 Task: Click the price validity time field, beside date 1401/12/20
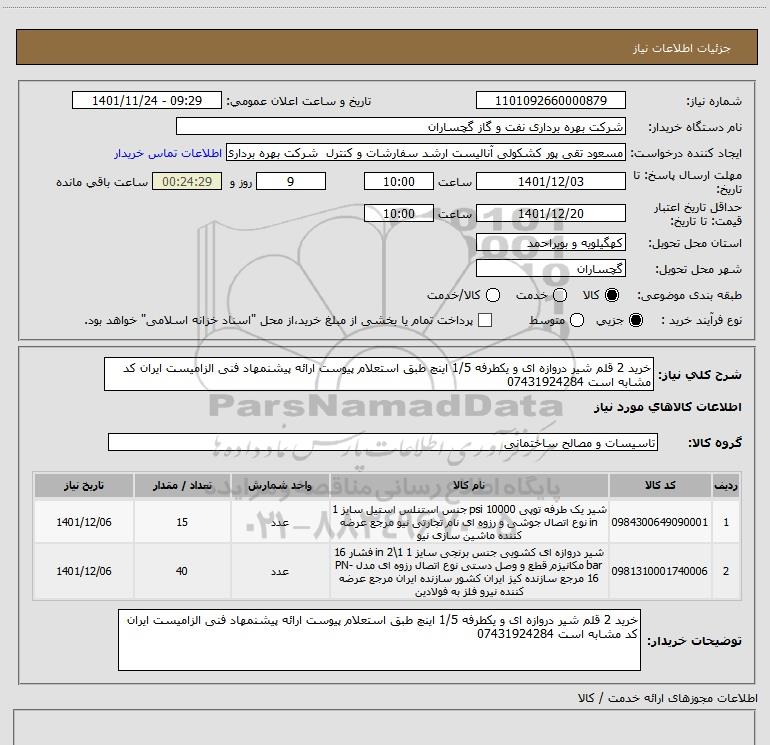399,213
